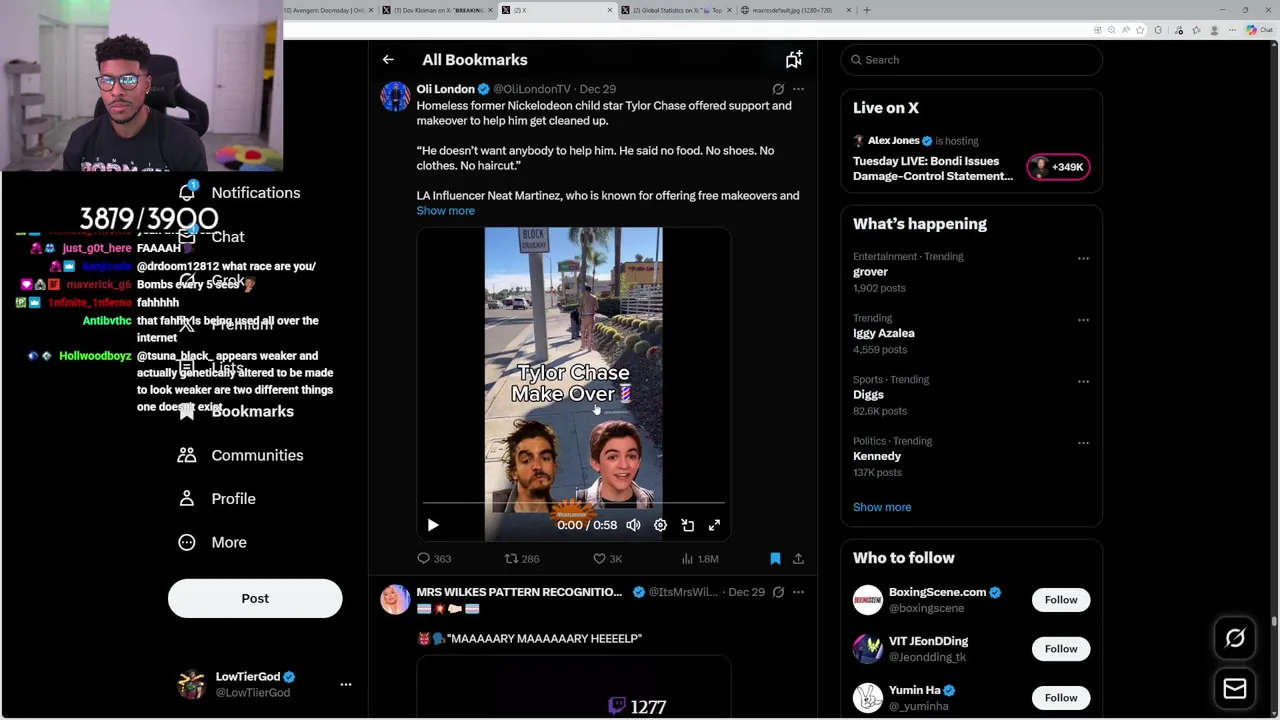This screenshot has height=720, width=1280.
Task: Click the X search field
Action: [971, 60]
